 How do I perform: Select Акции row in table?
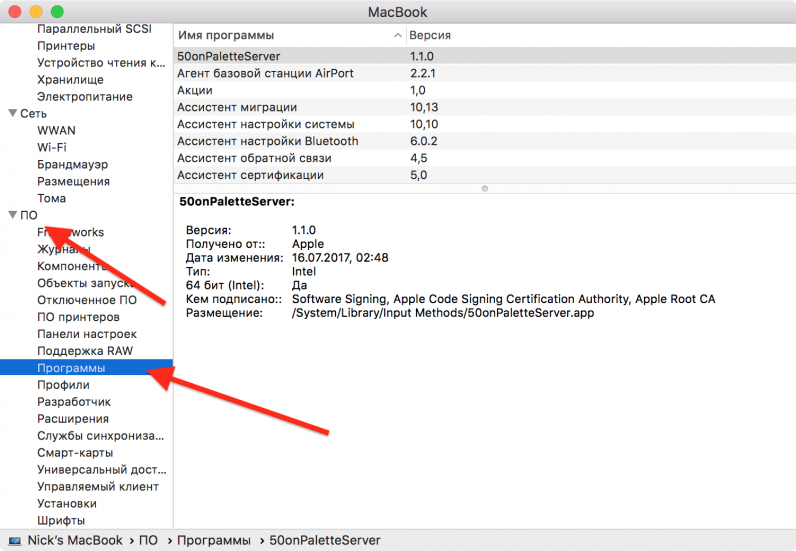tap(485, 90)
